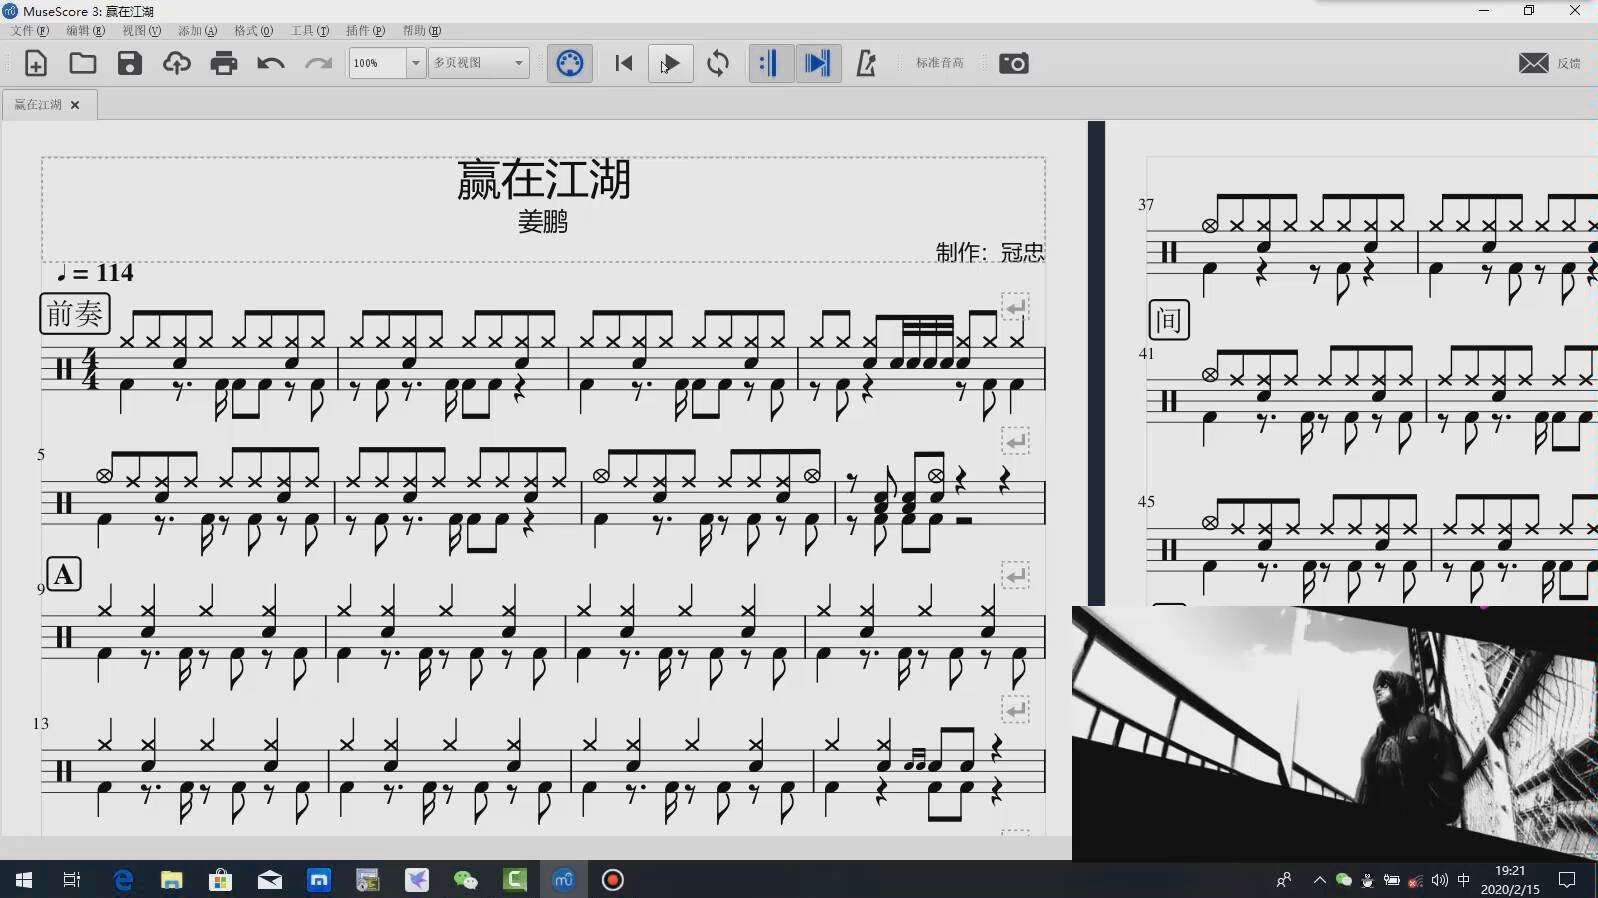
Task: Open WeChat from the taskbar
Action: tap(466, 880)
